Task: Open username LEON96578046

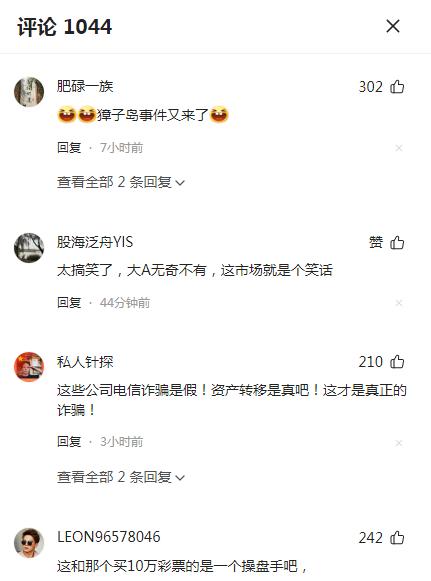Action: 109,537
